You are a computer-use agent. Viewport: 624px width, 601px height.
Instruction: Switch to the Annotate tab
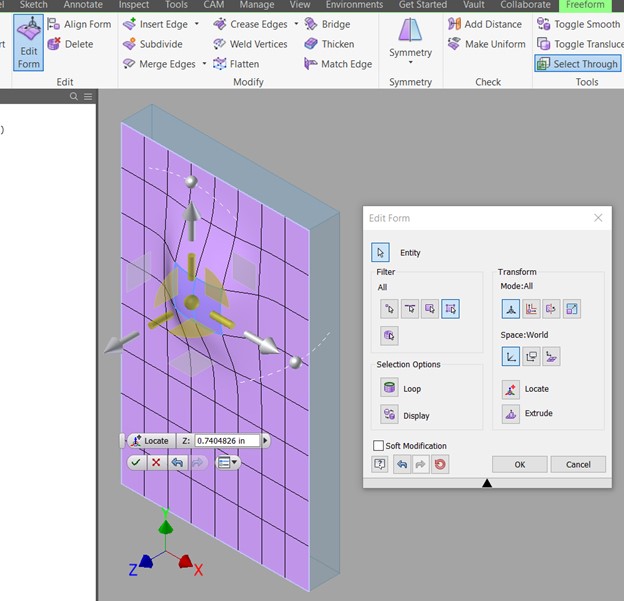[83, 5]
